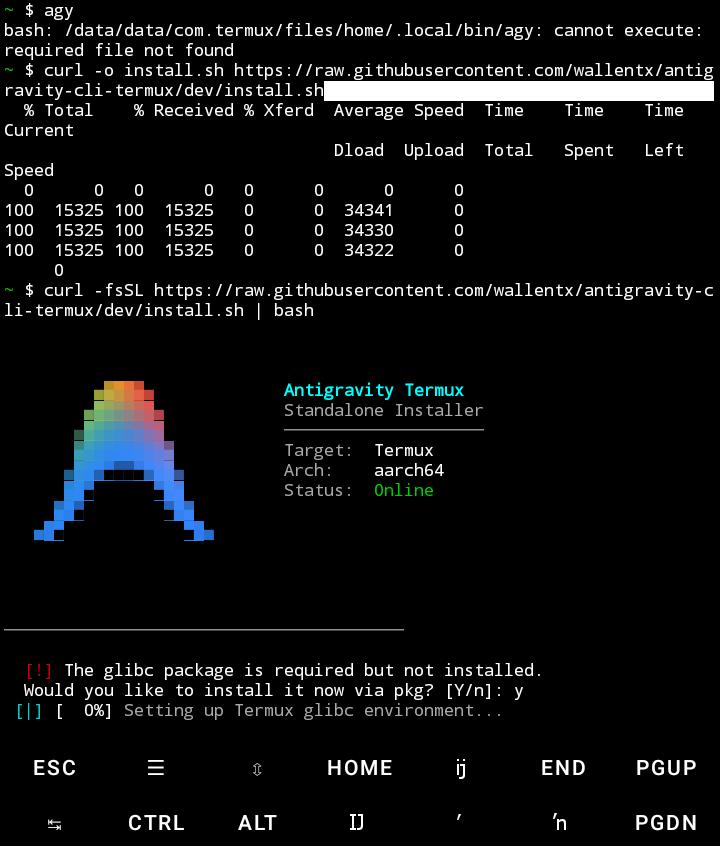Select the '34341' speed value
The image size is (720, 846).
tap(369, 210)
